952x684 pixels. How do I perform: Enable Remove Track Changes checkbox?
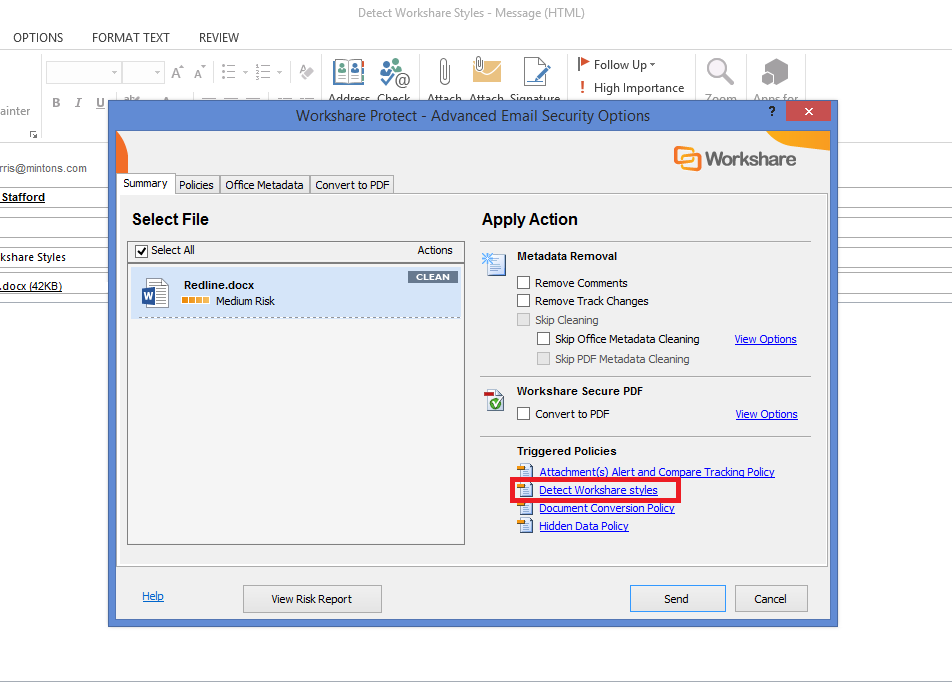(523, 301)
